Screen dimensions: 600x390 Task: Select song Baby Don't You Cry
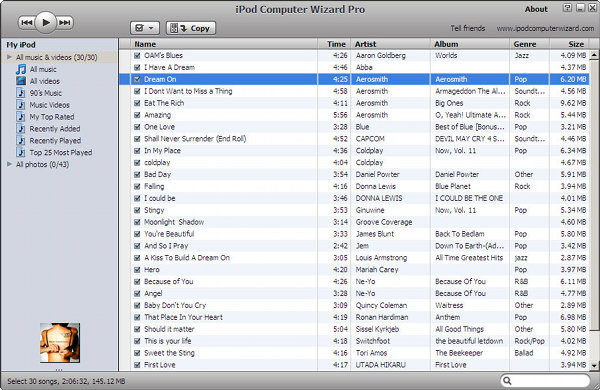[x=174, y=305]
